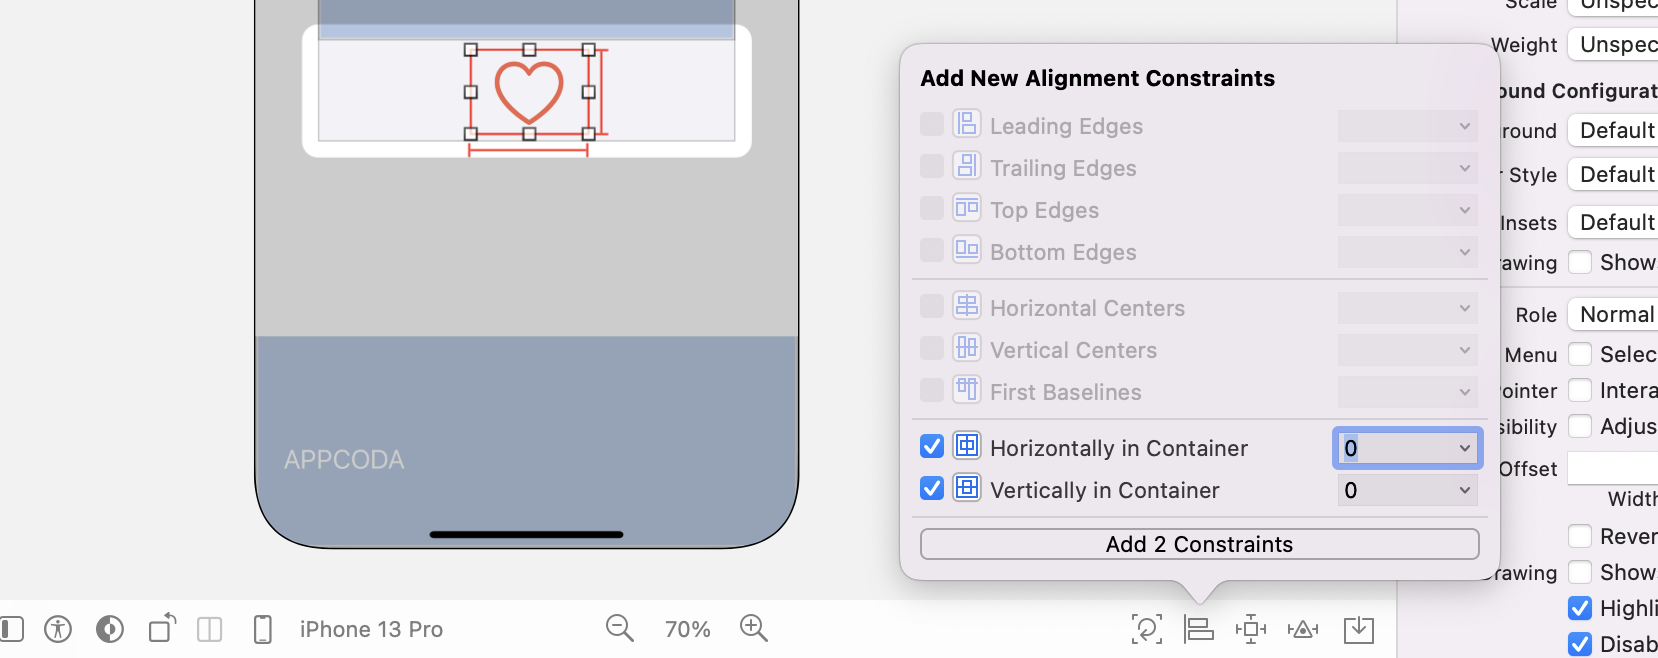Toggle appearance light/dark icon

click(110, 629)
